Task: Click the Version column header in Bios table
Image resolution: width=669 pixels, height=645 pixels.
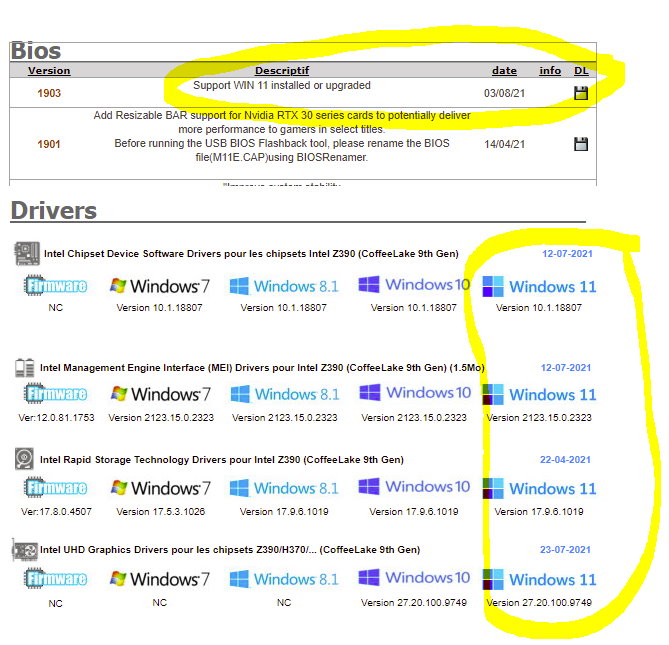Action: 49,71
